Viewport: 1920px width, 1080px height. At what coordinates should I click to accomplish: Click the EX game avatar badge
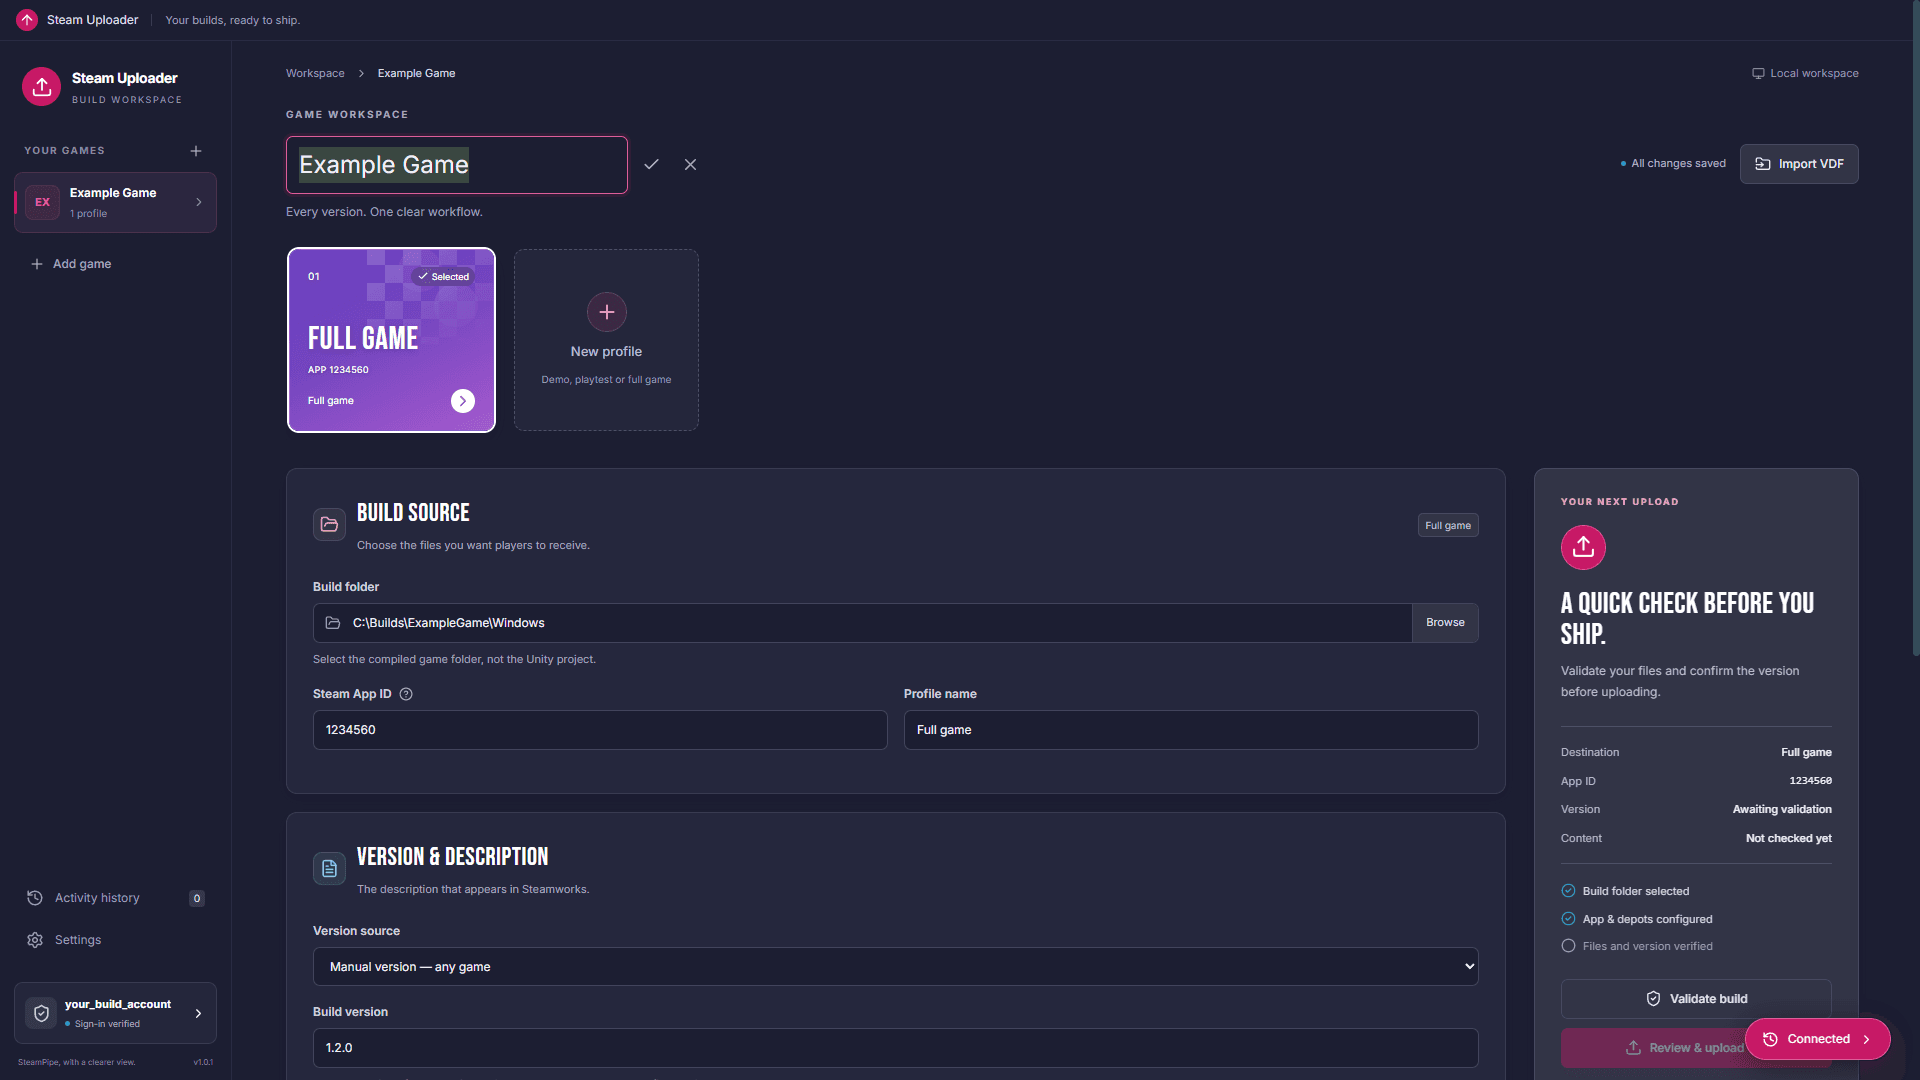[x=42, y=202]
